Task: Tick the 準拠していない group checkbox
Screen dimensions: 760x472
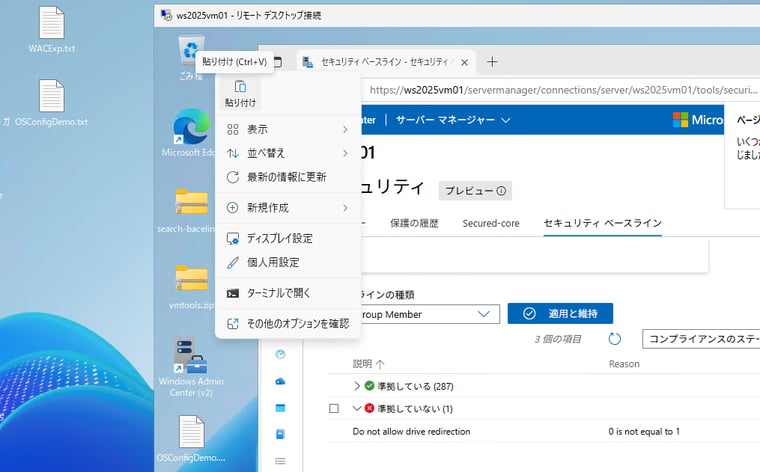Action: click(334, 409)
